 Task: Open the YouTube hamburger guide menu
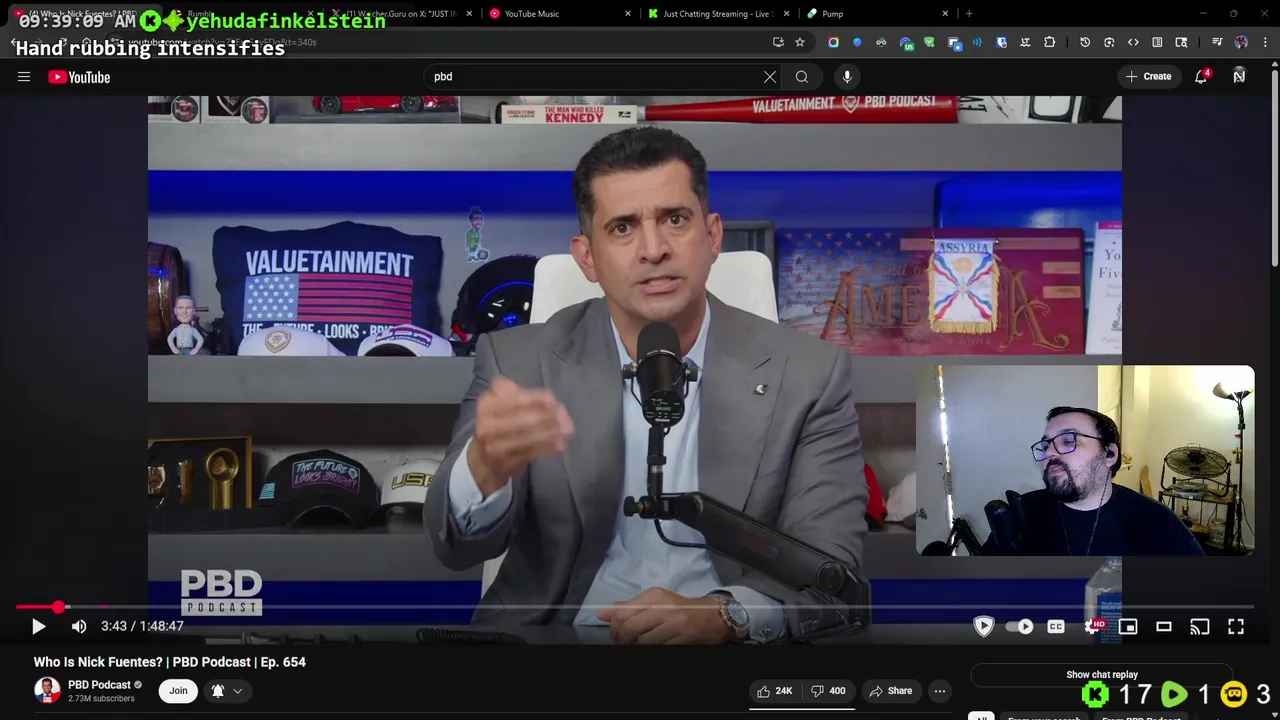(24, 77)
